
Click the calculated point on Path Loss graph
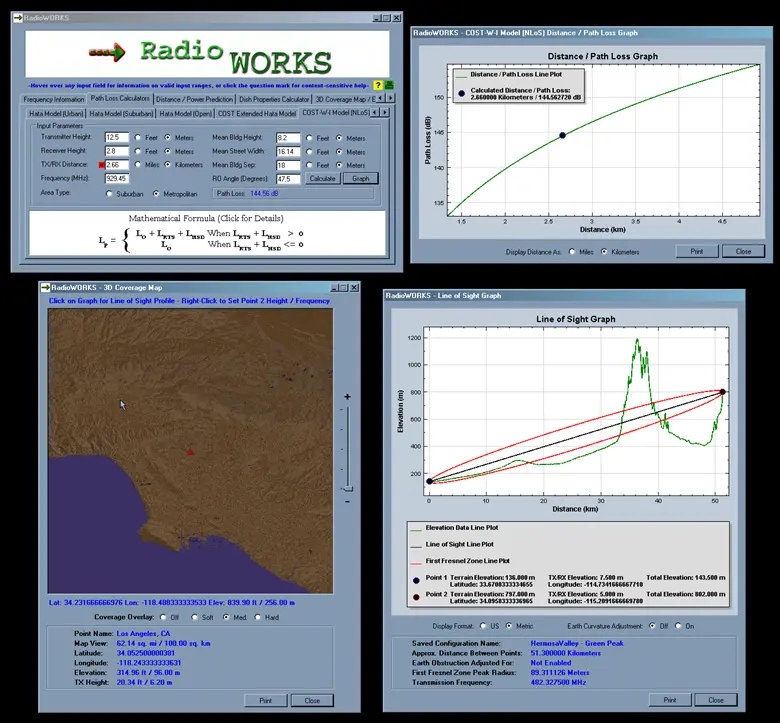tap(562, 135)
